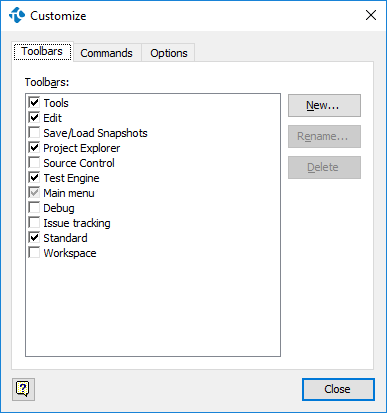Select the 'Standard' list entry text
Viewport: 387px width, 413px height.
coord(65,238)
